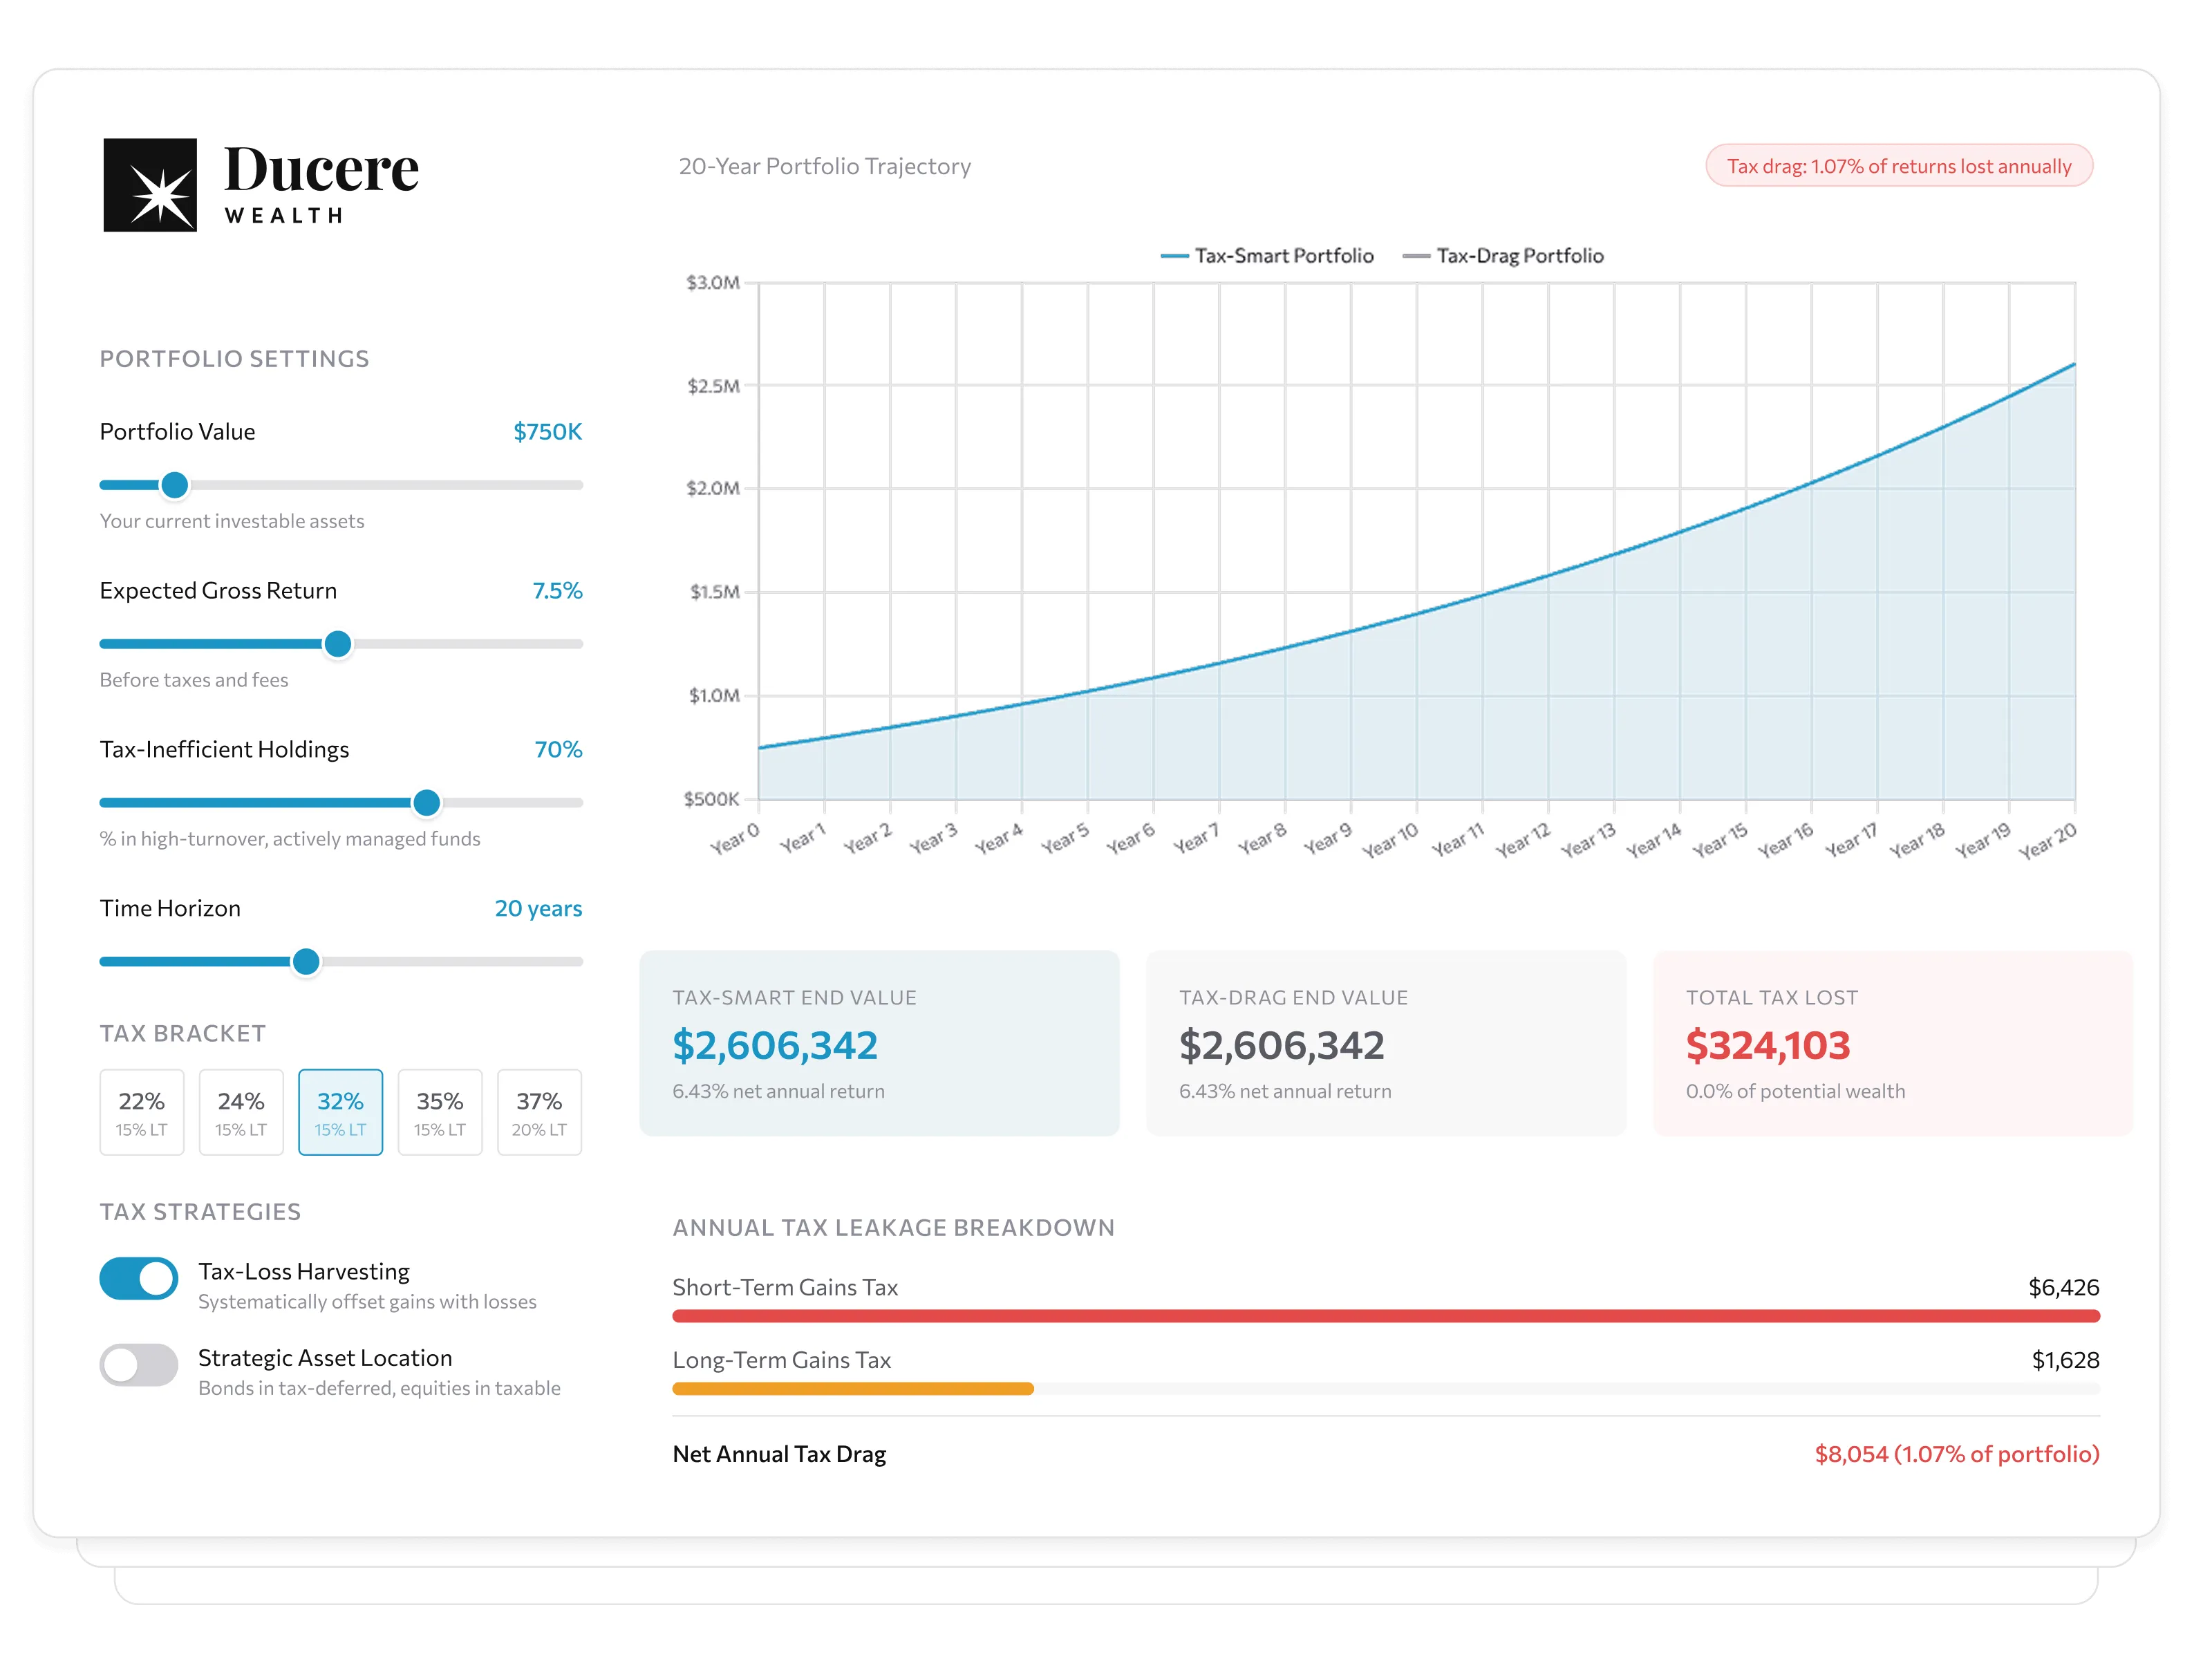Enable the Strategic Asset Location switch
This screenshot has height=1659, width=2212.
(139, 1364)
